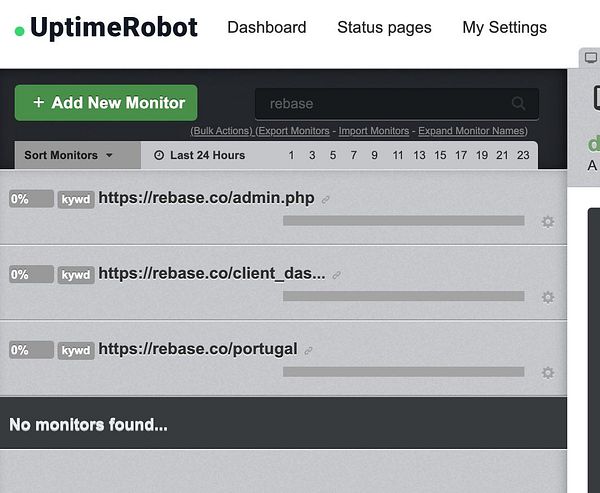Click the UptimeRobot logo
Image resolution: width=600 pixels, height=493 pixels.
click(x=106, y=28)
